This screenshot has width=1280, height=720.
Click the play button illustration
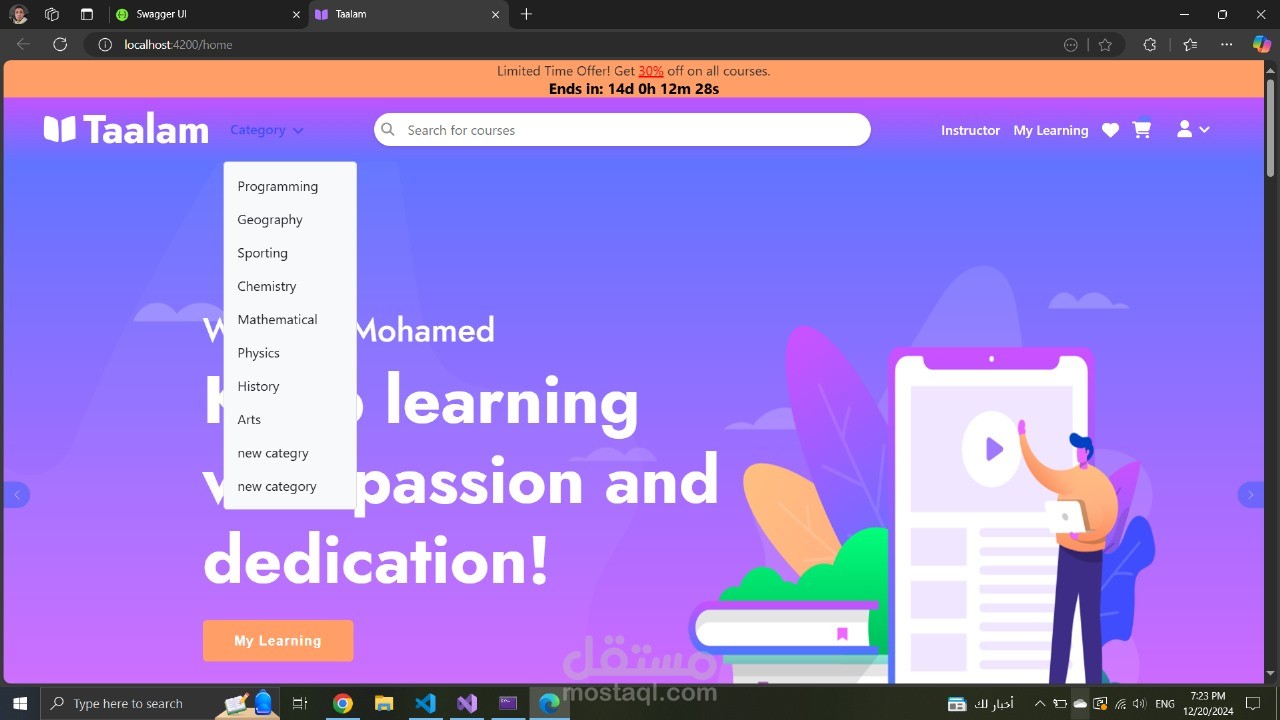point(991,449)
